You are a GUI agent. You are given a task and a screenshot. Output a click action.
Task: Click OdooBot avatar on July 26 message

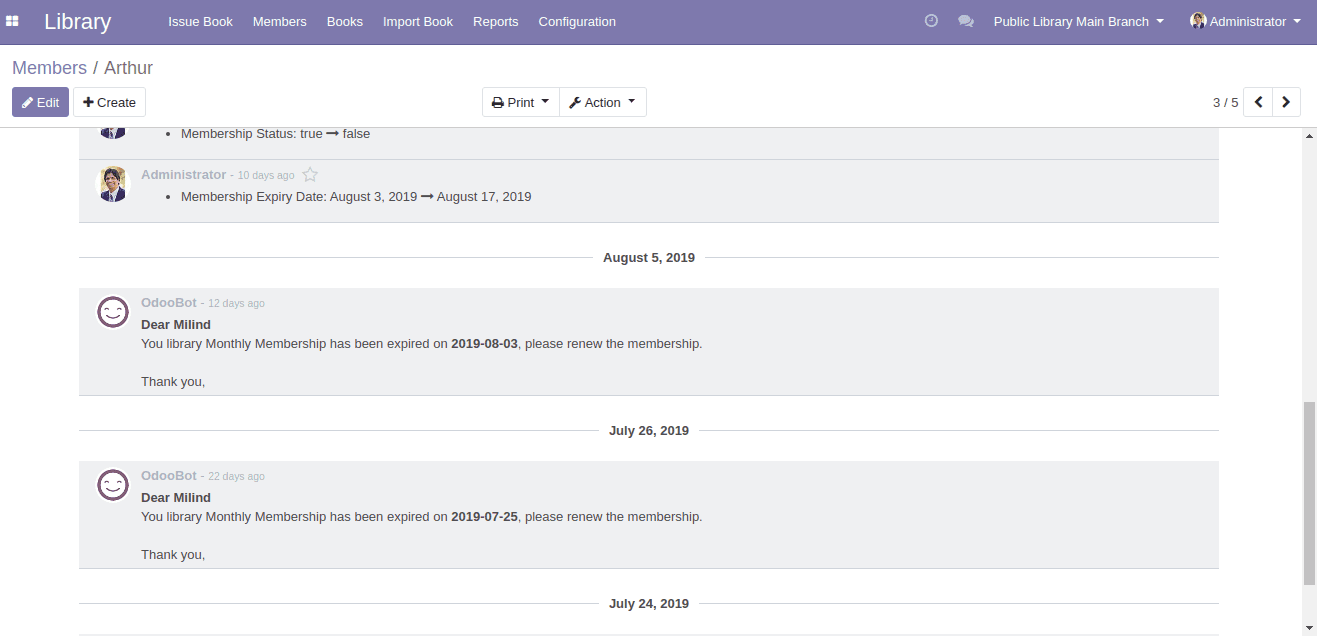coord(113,485)
